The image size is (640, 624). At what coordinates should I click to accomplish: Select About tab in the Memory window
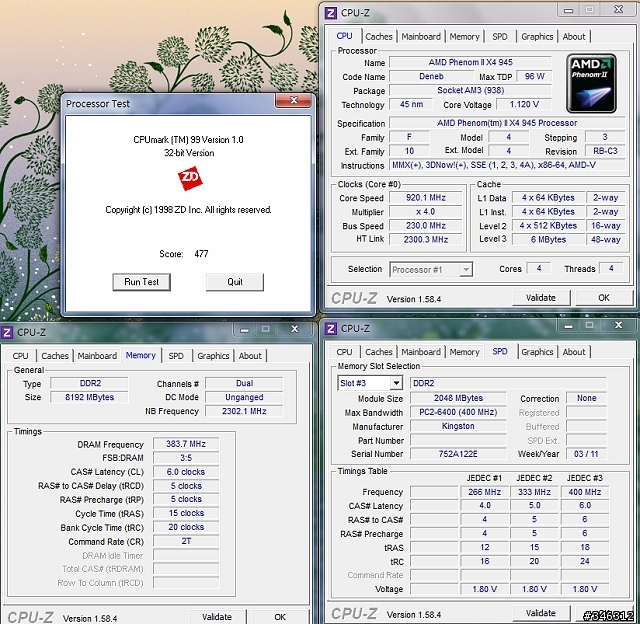point(250,355)
